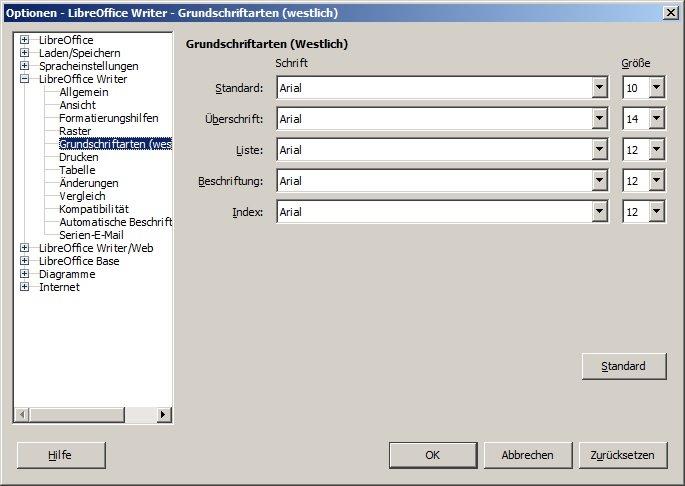Click the Internet label in tree
The image size is (685, 486).
click(x=59, y=287)
